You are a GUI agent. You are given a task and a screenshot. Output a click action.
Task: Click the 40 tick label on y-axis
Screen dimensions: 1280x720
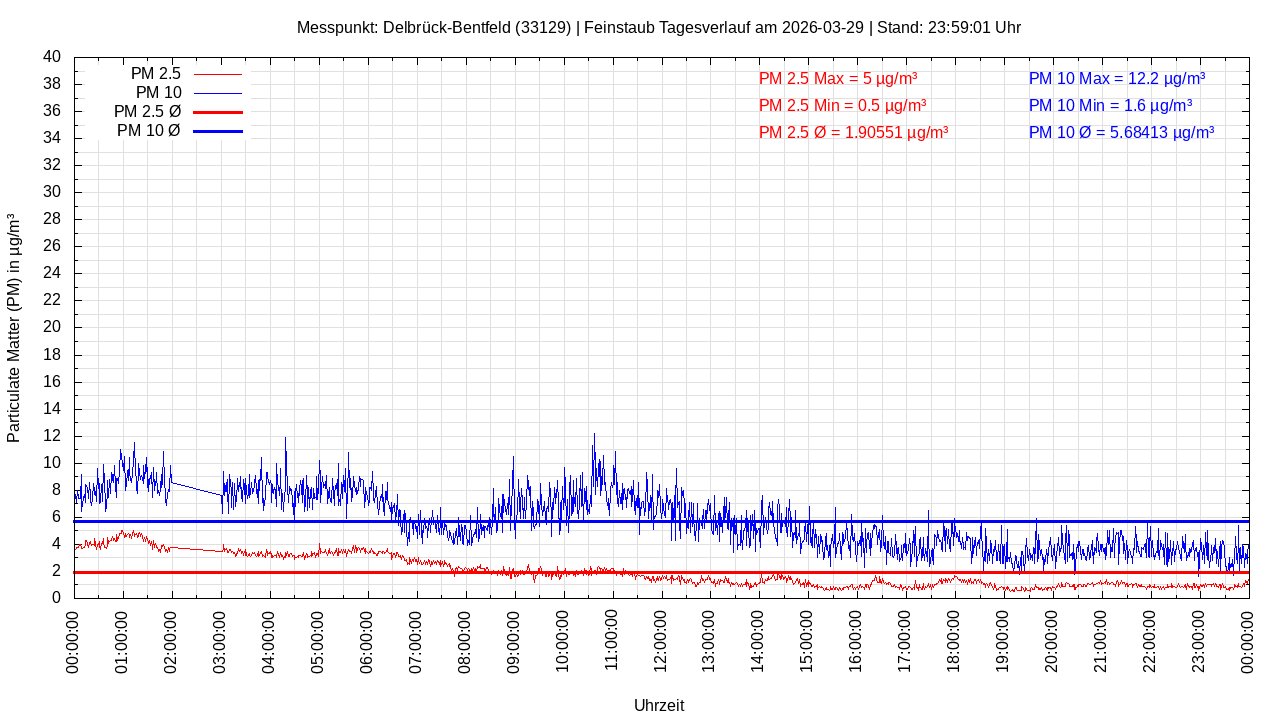coord(52,57)
